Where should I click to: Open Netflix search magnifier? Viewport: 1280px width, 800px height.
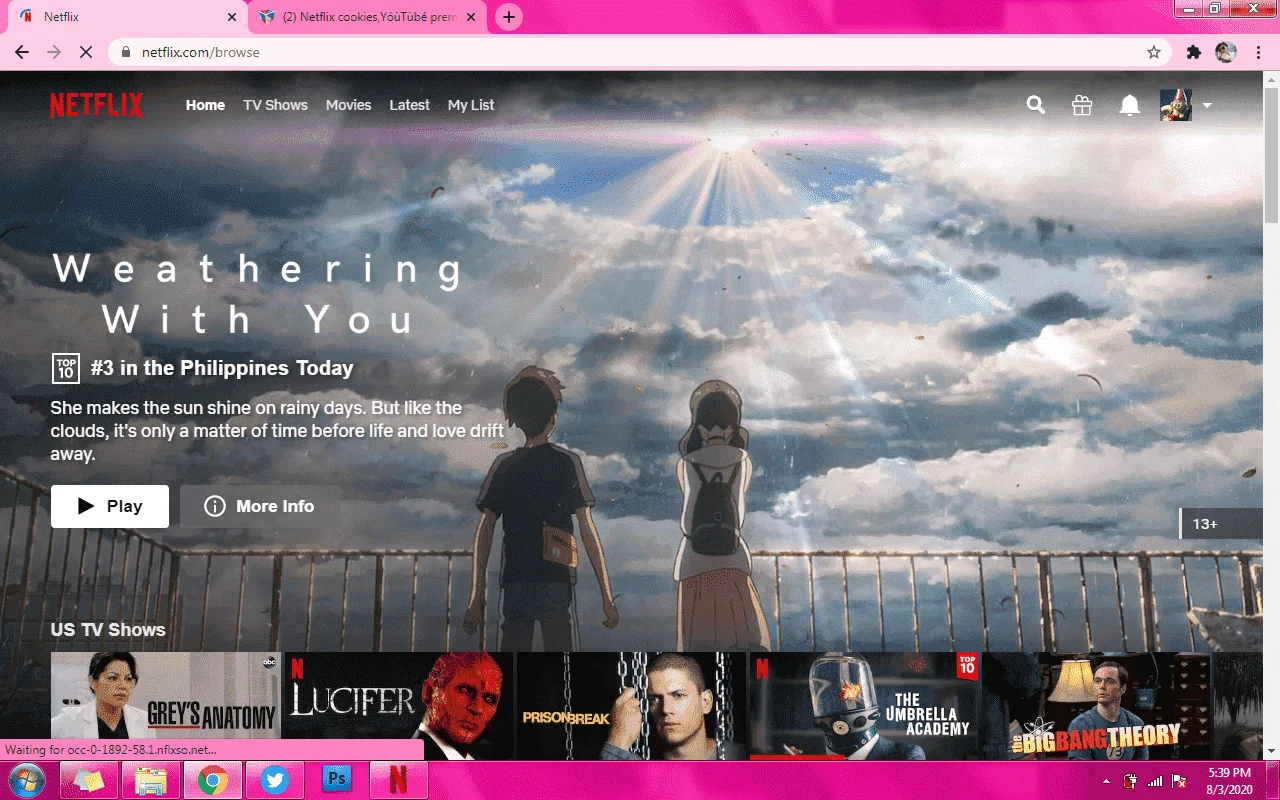tap(1036, 105)
